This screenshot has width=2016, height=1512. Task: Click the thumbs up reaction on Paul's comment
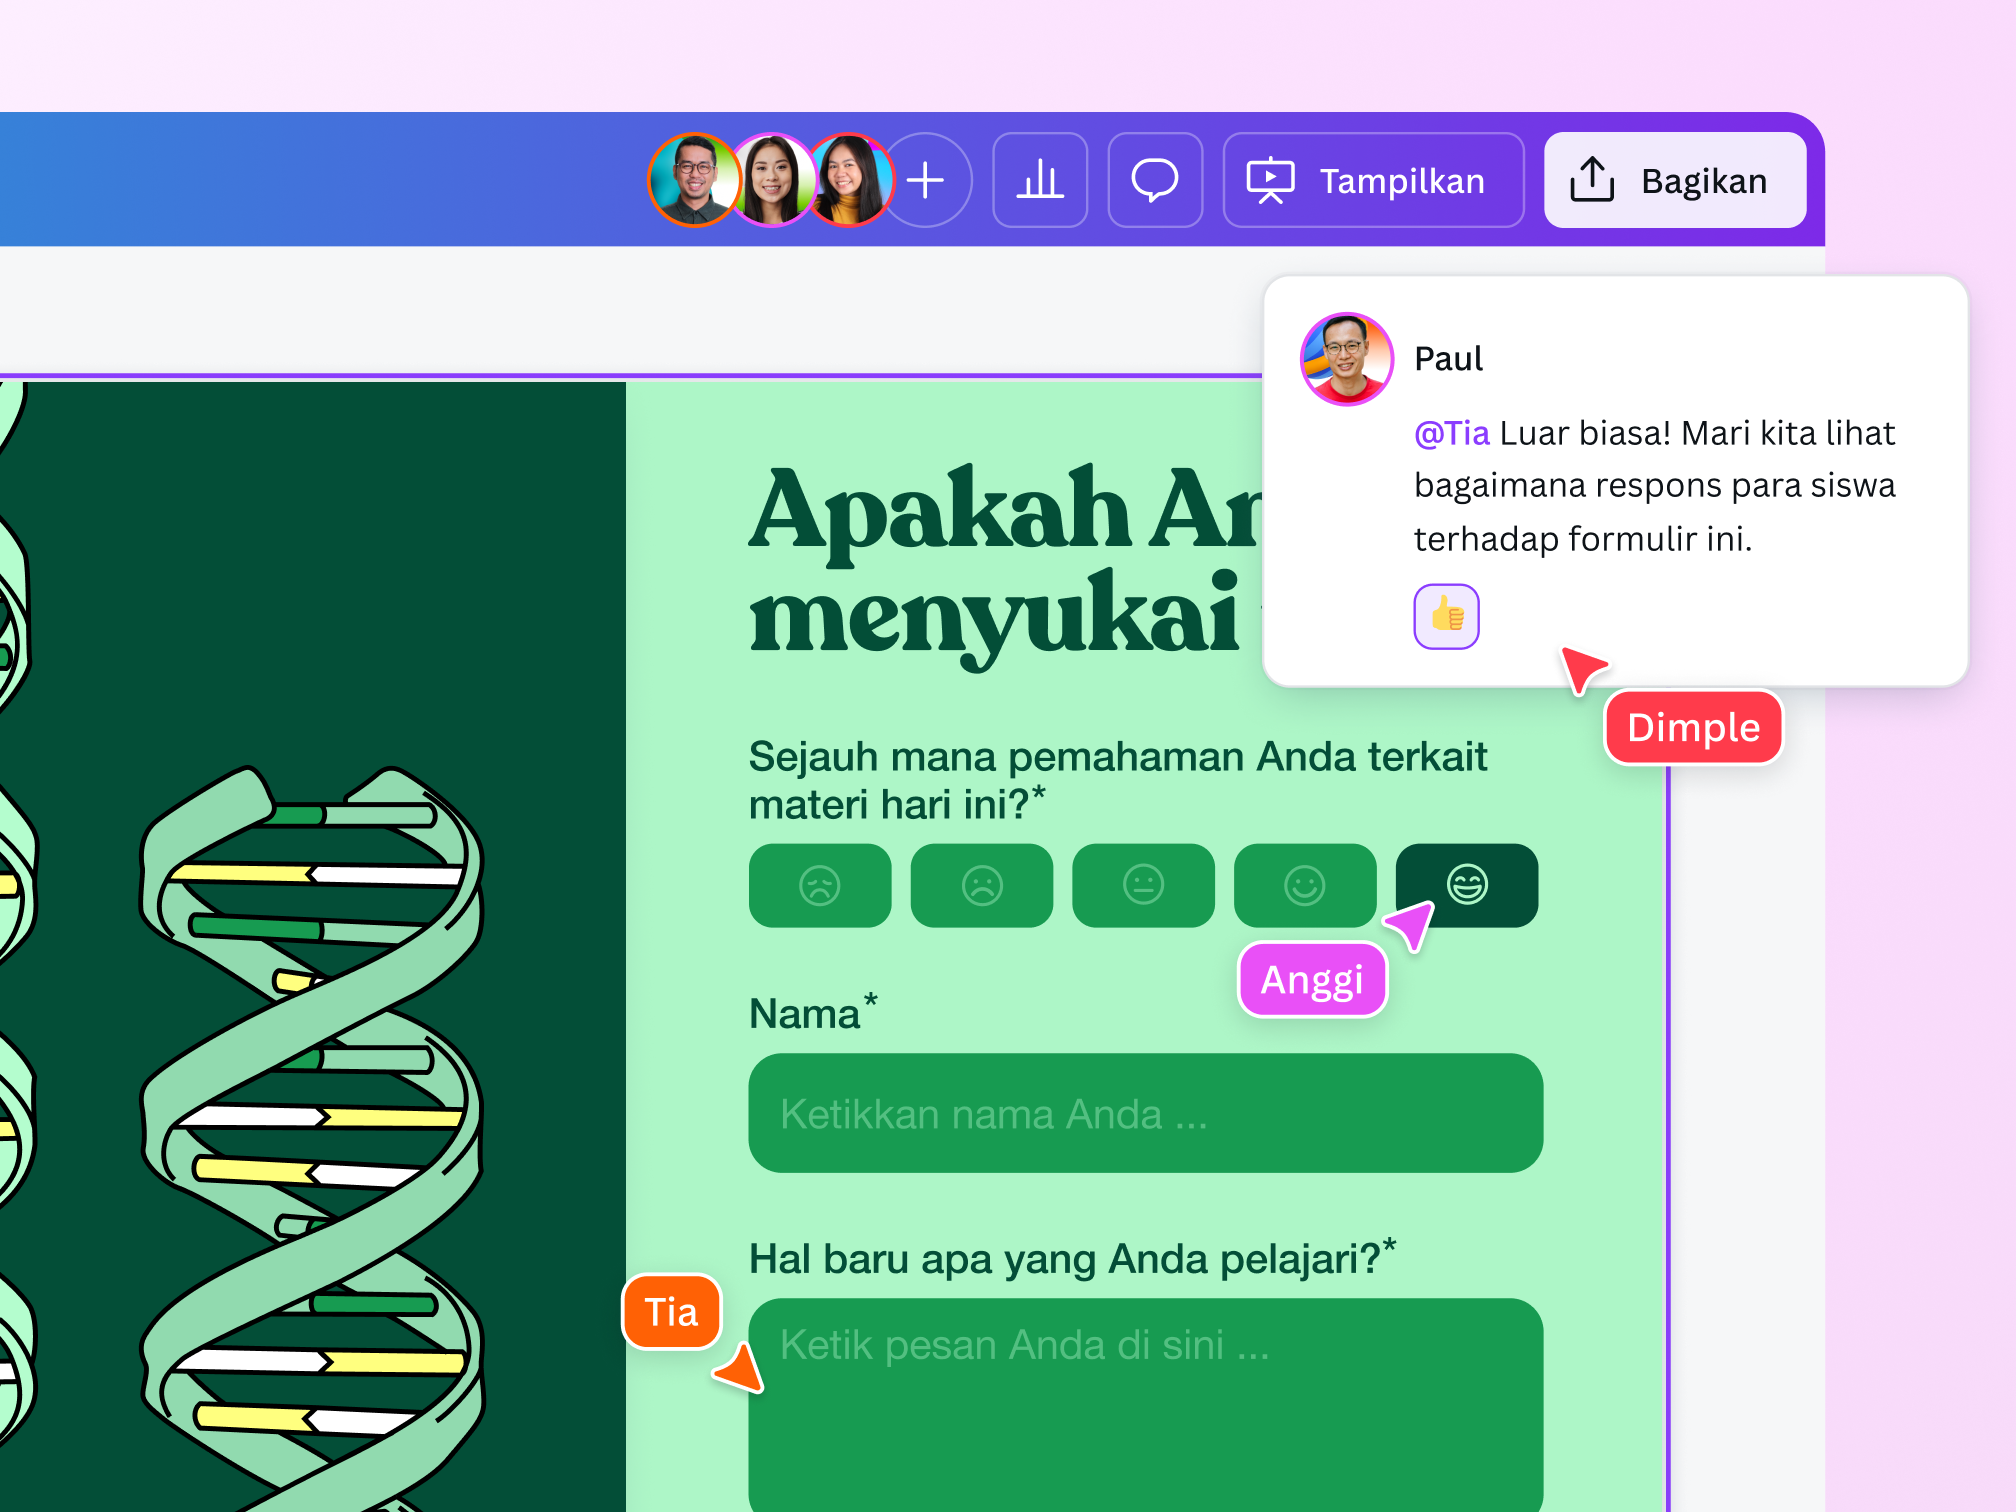pos(1446,616)
